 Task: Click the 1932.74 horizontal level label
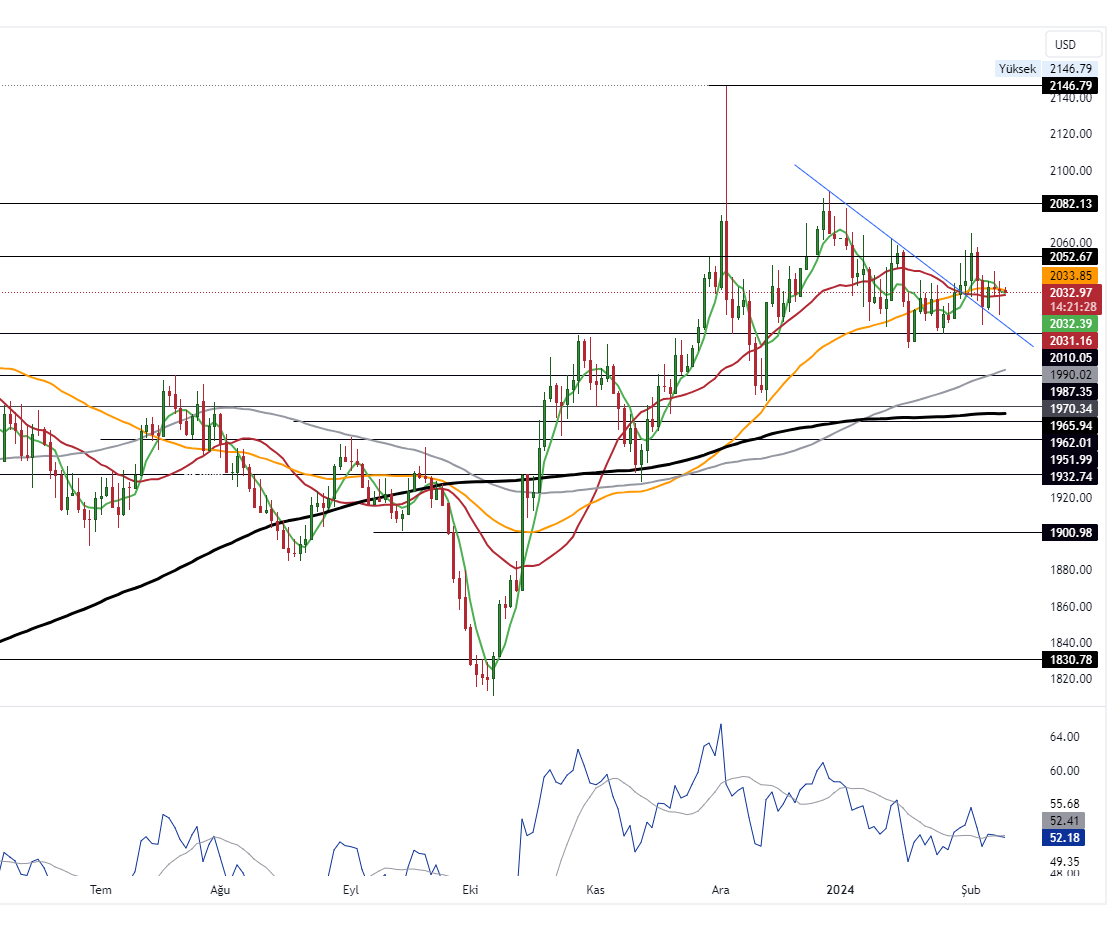[x=1069, y=475]
